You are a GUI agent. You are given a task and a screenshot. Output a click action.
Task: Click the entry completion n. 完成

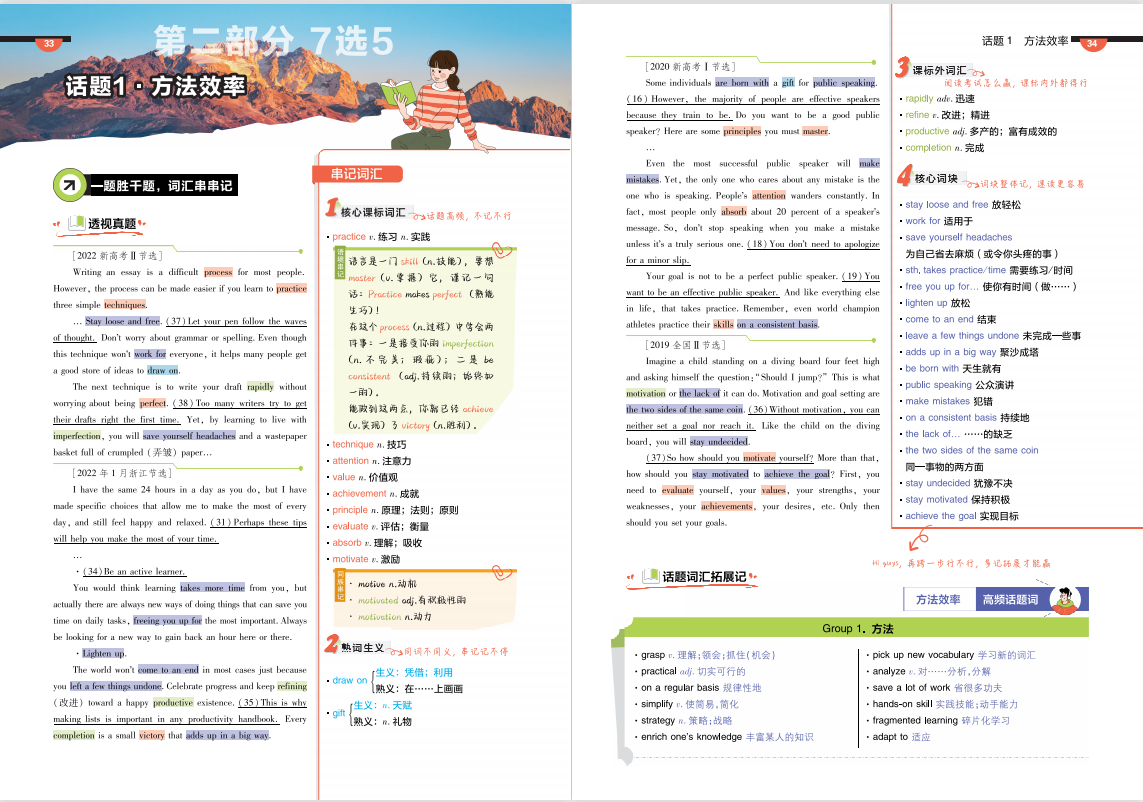(945, 148)
